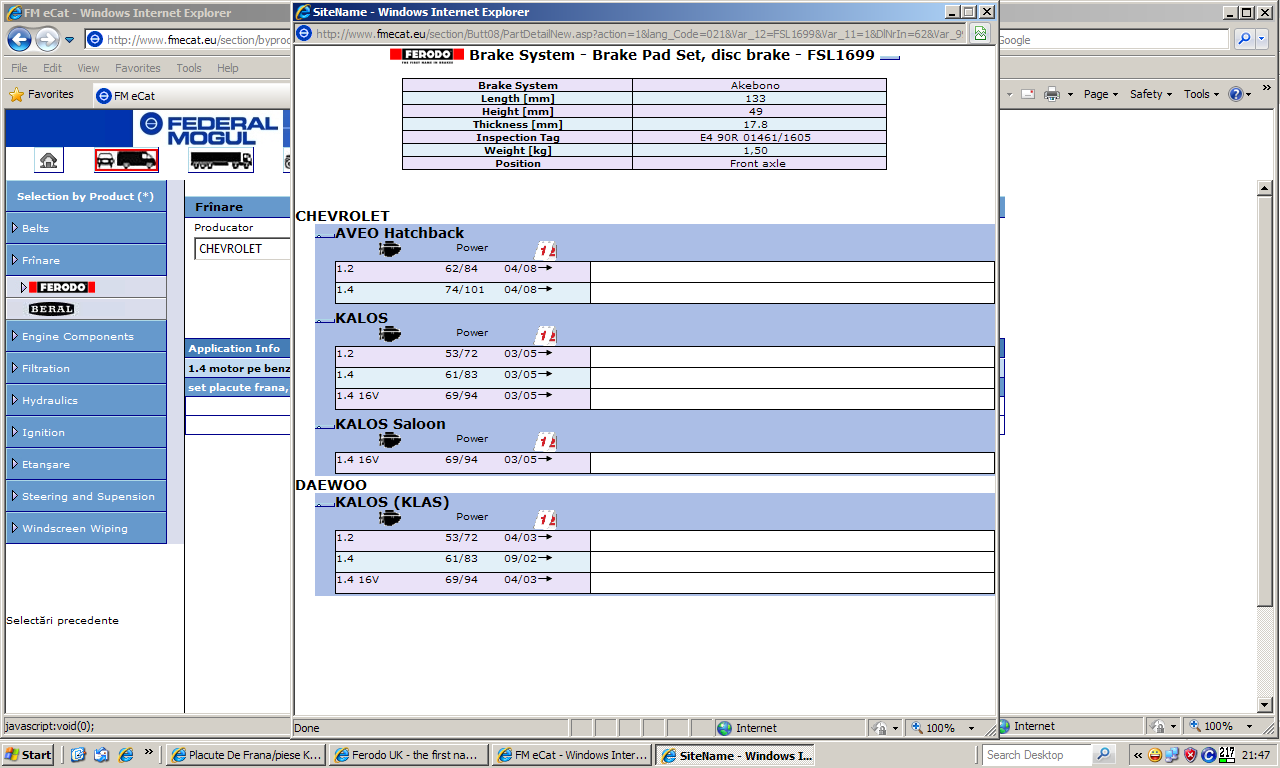Click the Ferodo brand logo in sidebar

(62, 288)
